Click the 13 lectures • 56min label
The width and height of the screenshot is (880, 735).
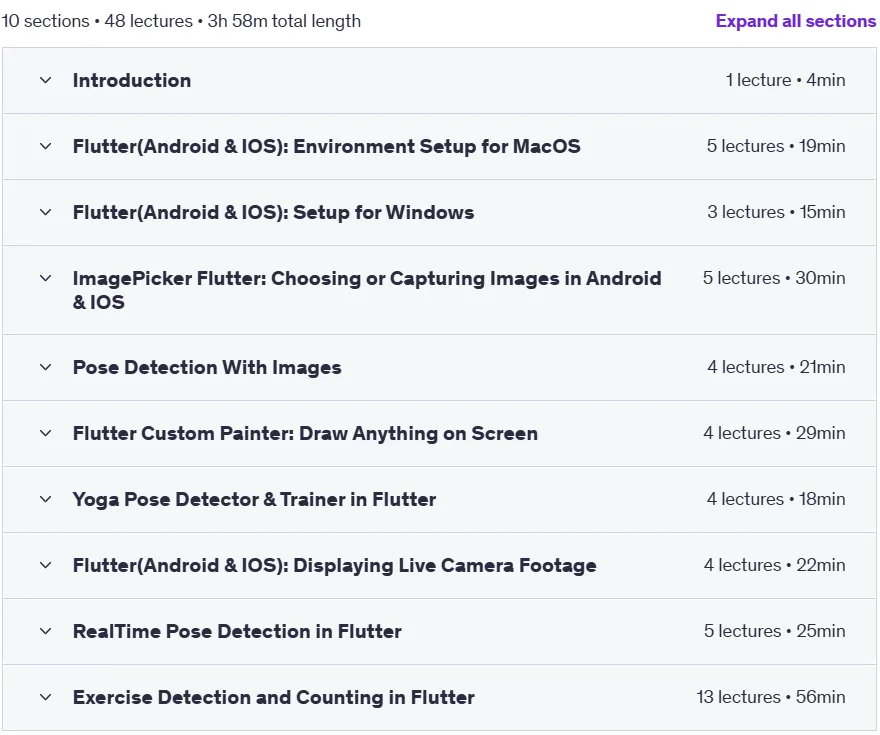(x=771, y=697)
